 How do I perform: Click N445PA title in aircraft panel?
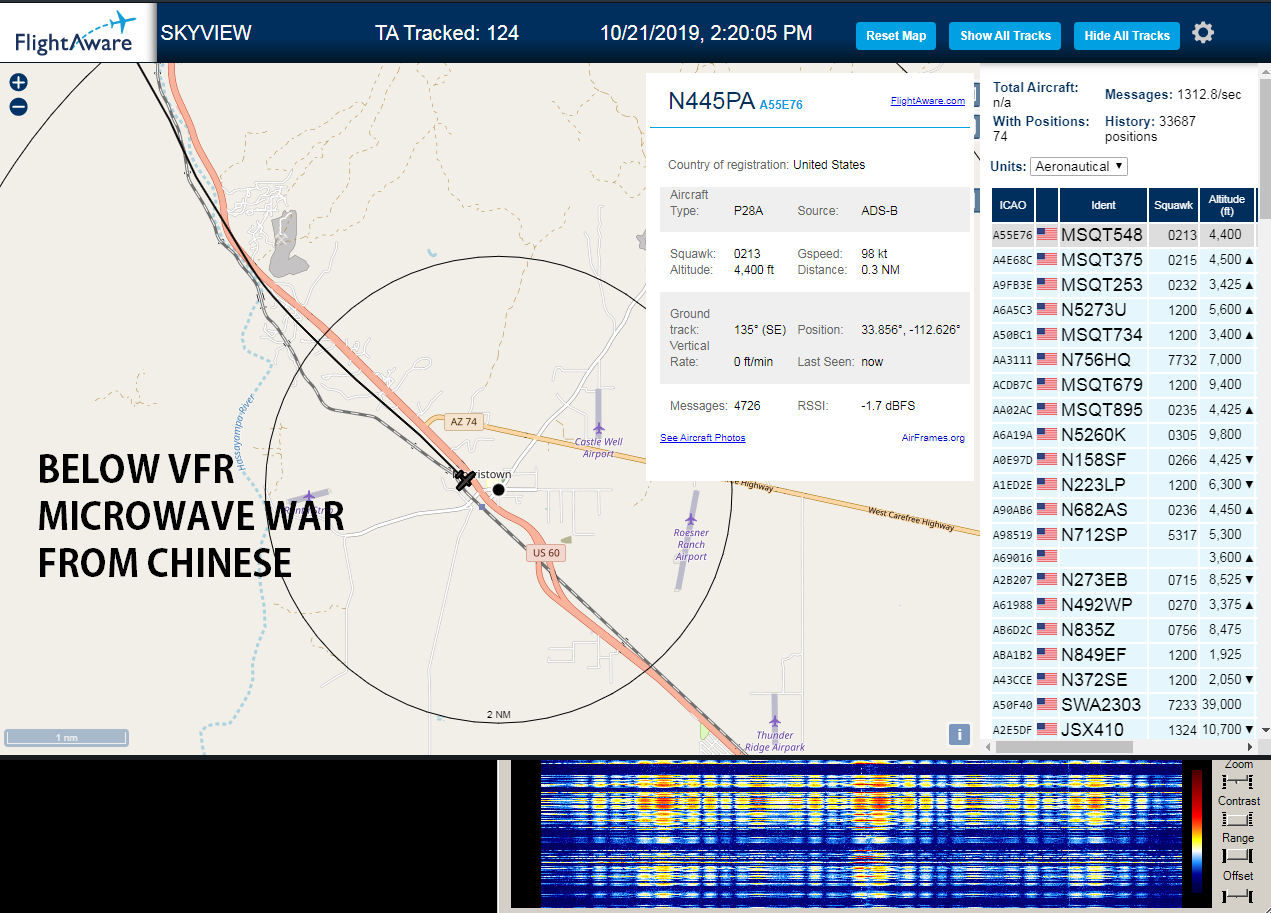(x=711, y=101)
